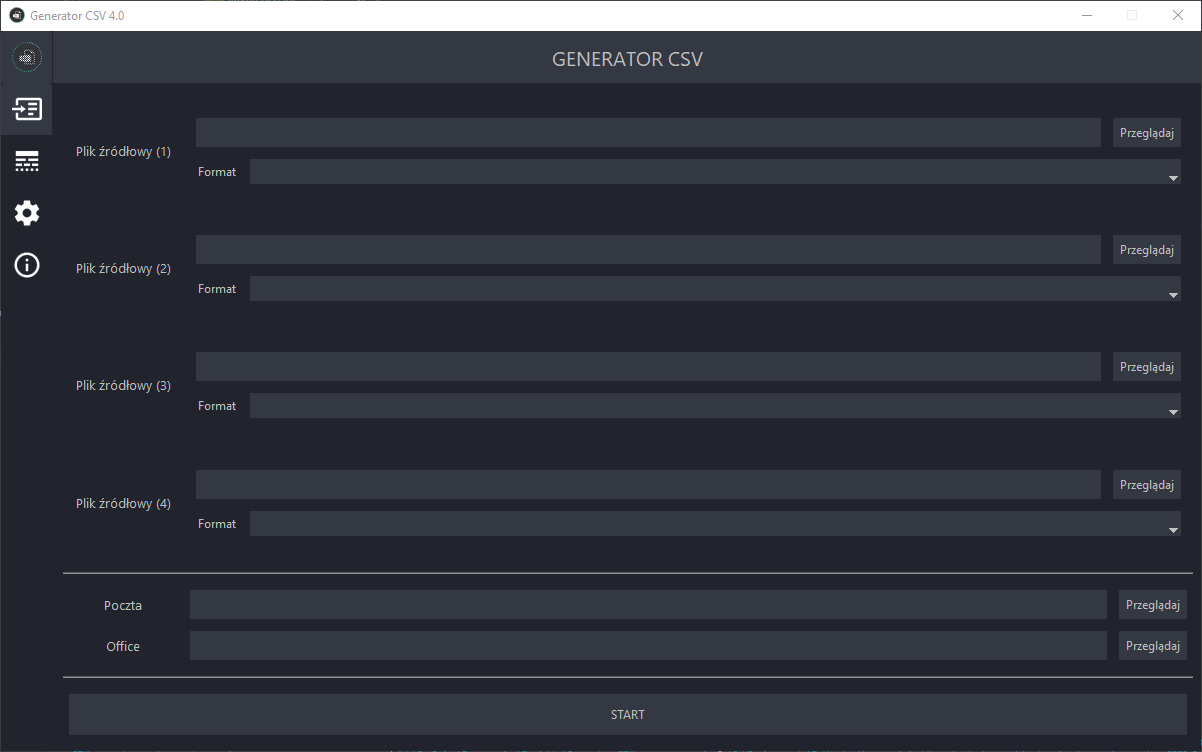Focus the Plik źródłowy (1) path field
Image resolution: width=1202 pixels, height=752 pixels.
pos(648,133)
